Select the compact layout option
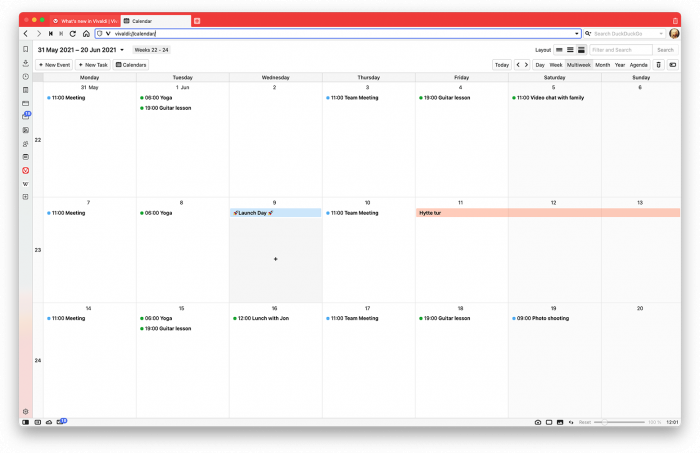Viewport: 700px width, 453px height. [570, 50]
